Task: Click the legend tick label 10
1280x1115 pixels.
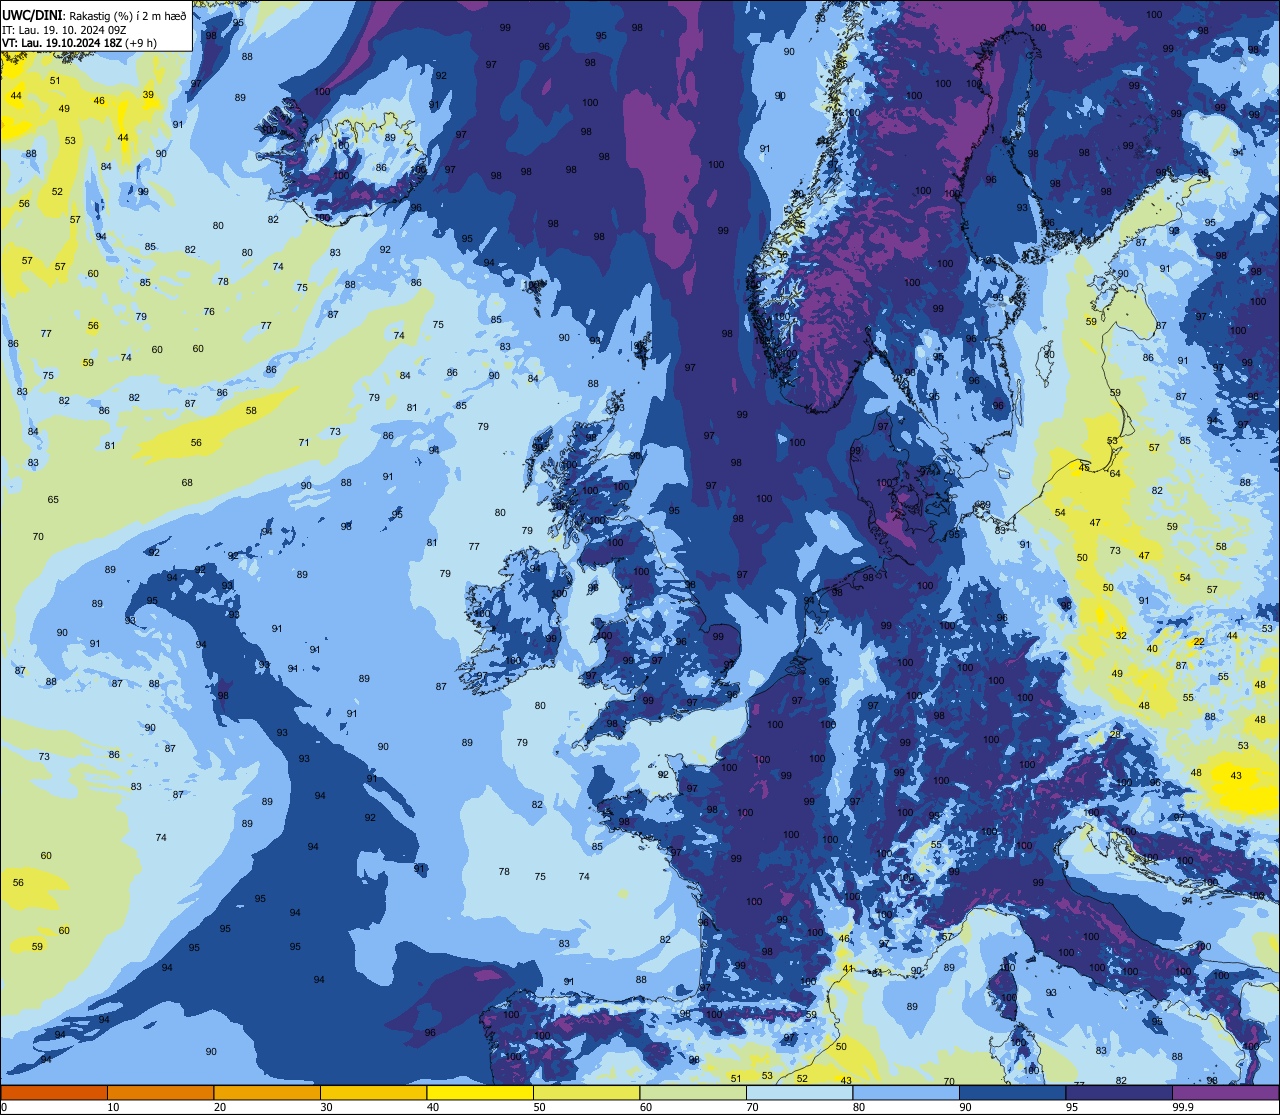Action: coord(113,1107)
